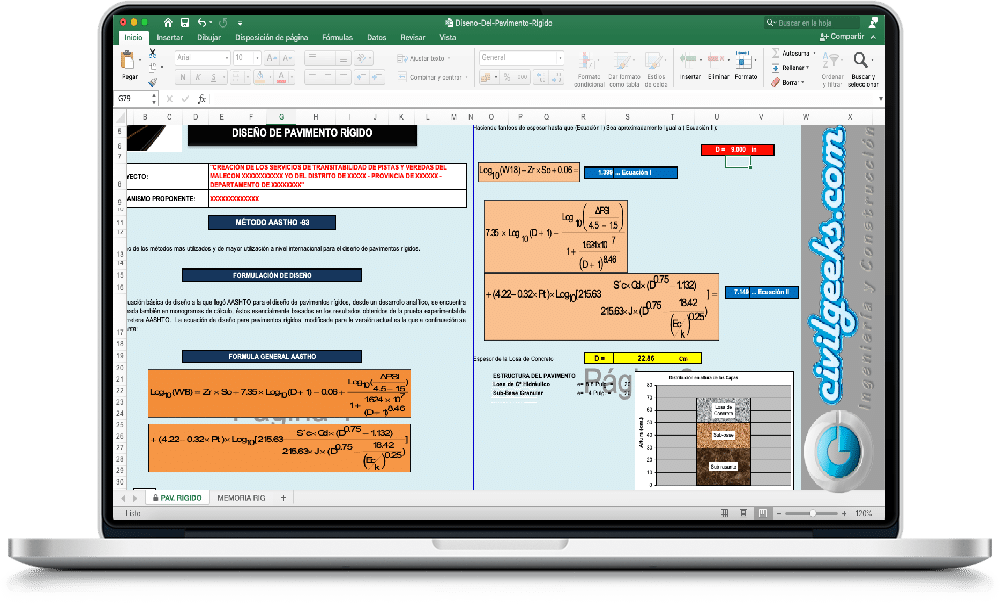This screenshot has height=604, width=1000.
Task: Open the Datos ribbon tab
Action: [376, 38]
